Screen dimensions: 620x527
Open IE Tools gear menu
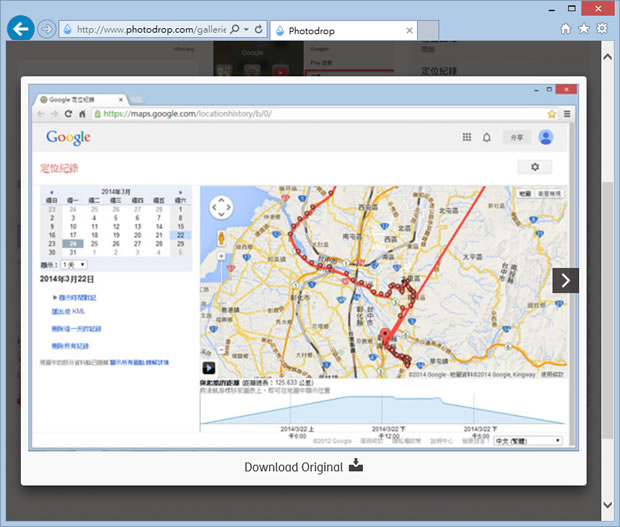602,28
